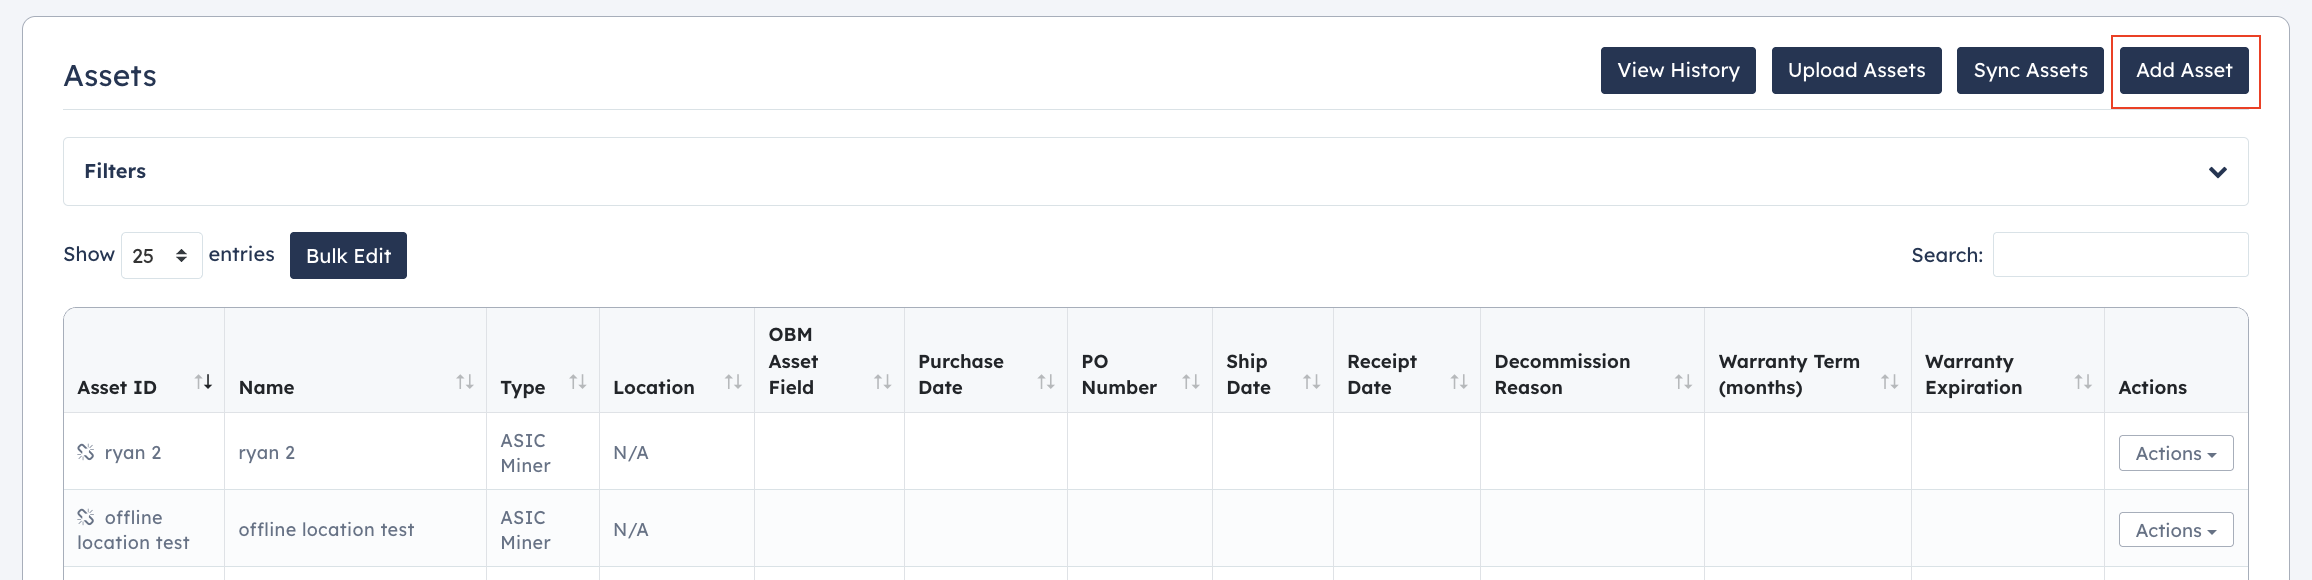Click the Add Asset button
The height and width of the screenshot is (580, 2312).
point(2184,71)
